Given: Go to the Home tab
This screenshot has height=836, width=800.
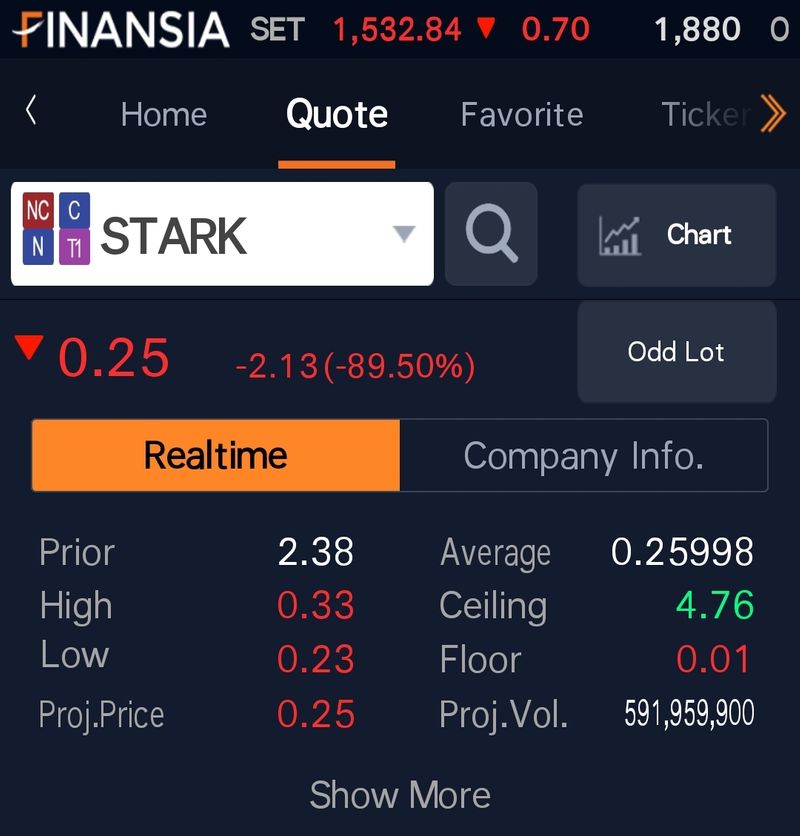Looking at the screenshot, I should click(163, 115).
